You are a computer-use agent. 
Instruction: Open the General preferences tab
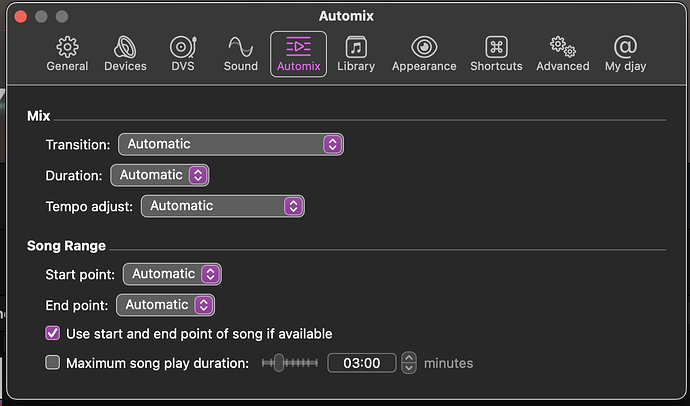pos(67,54)
